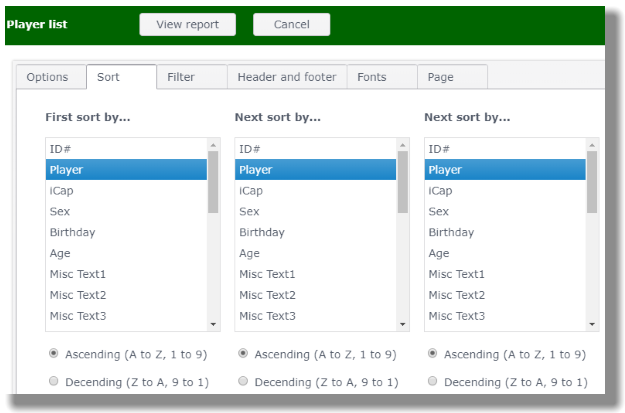625x413 pixels.
Task: Open the Page tab
Action: coord(440,77)
